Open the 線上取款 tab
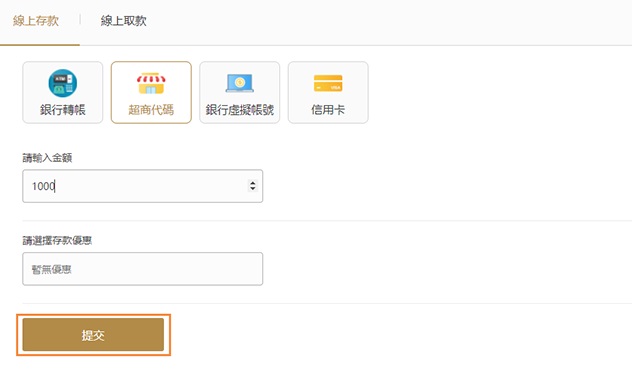 pyautogui.click(x=124, y=21)
